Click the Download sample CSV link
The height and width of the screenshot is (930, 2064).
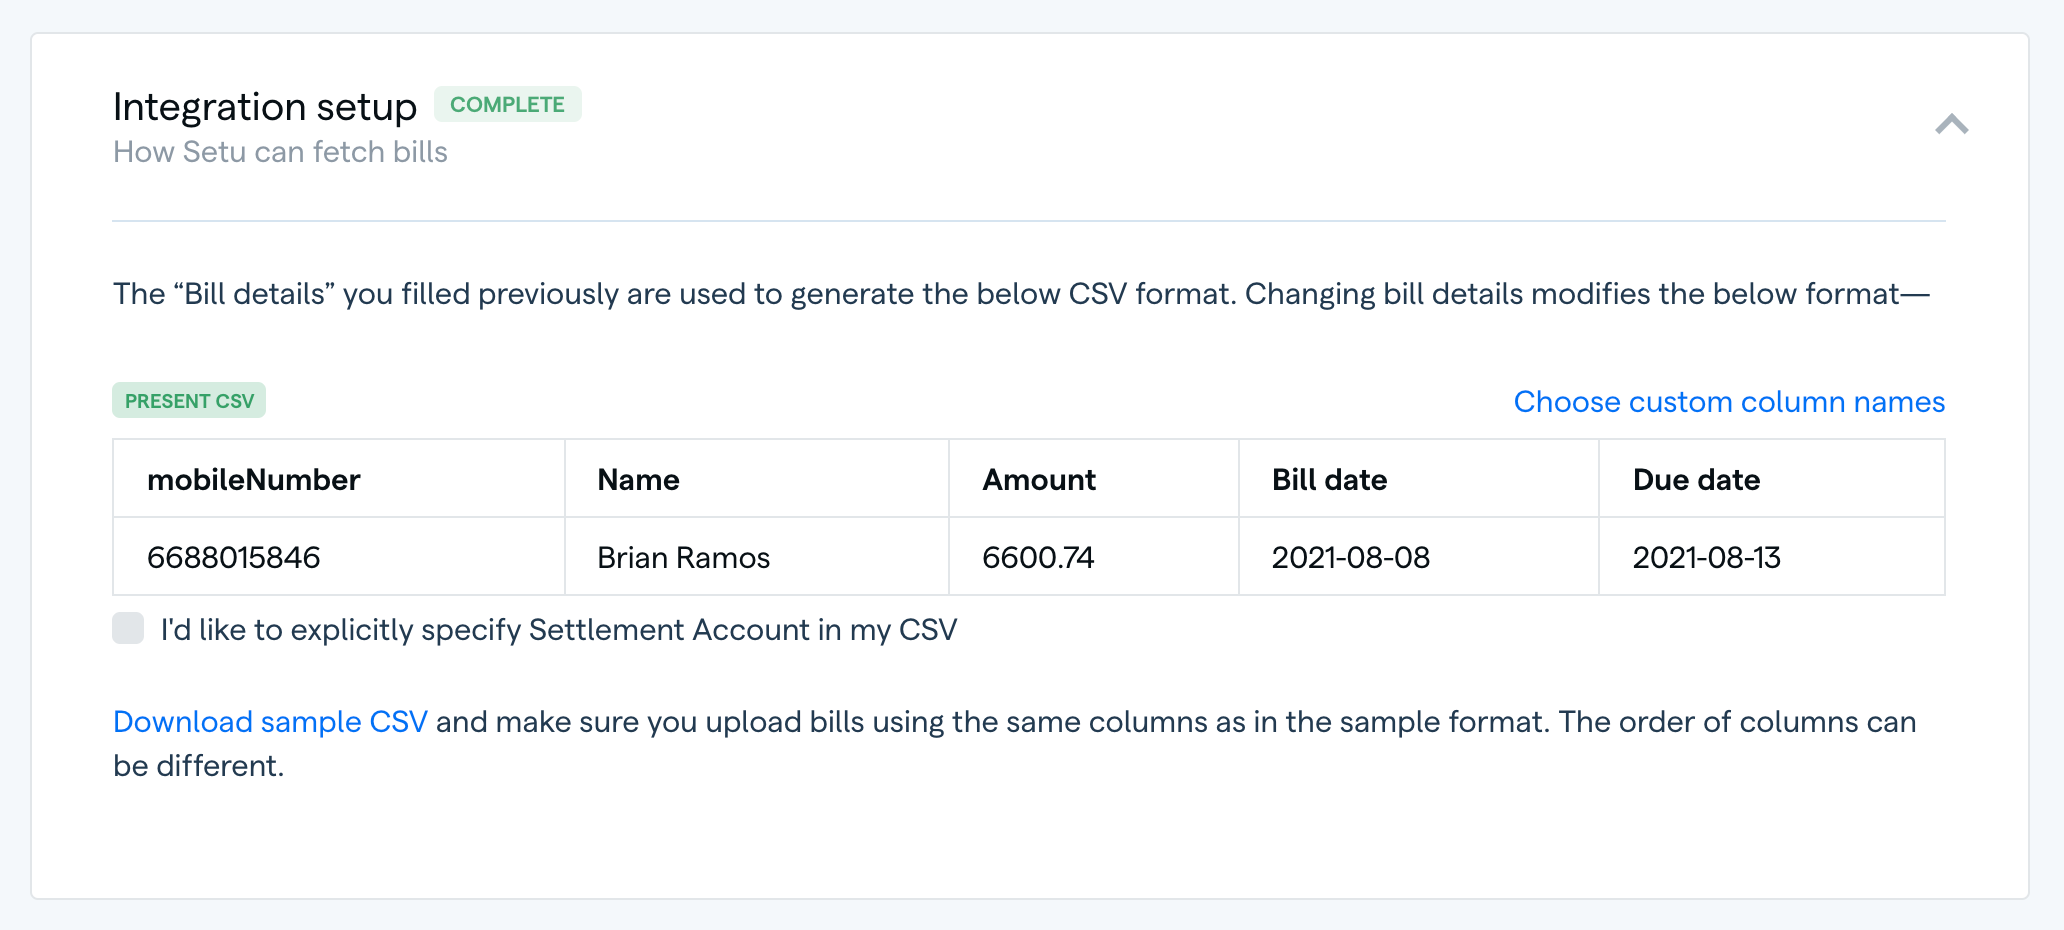[x=270, y=721]
